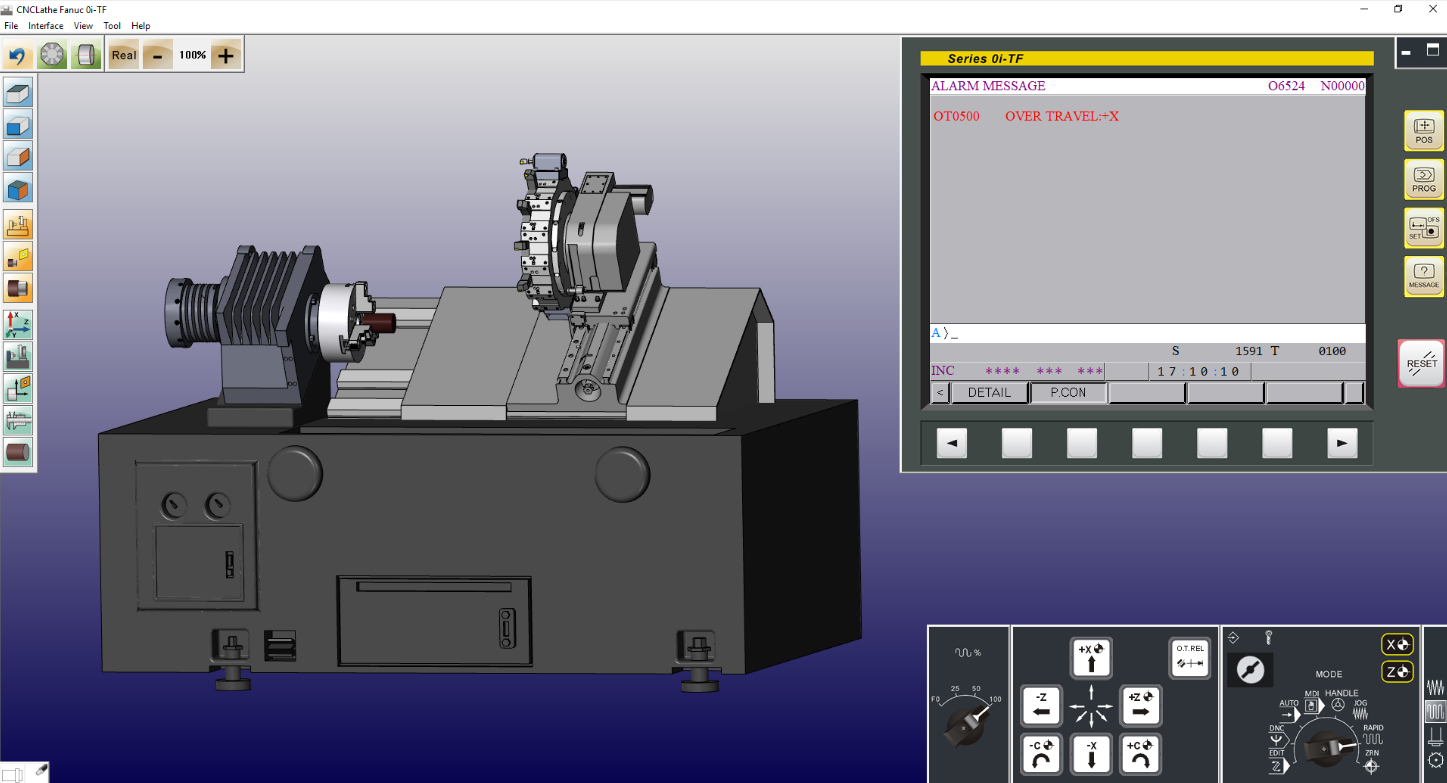The width and height of the screenshot is (1447, 783).
Task: Click sequence number N00000
Action: coord(1342,86)
